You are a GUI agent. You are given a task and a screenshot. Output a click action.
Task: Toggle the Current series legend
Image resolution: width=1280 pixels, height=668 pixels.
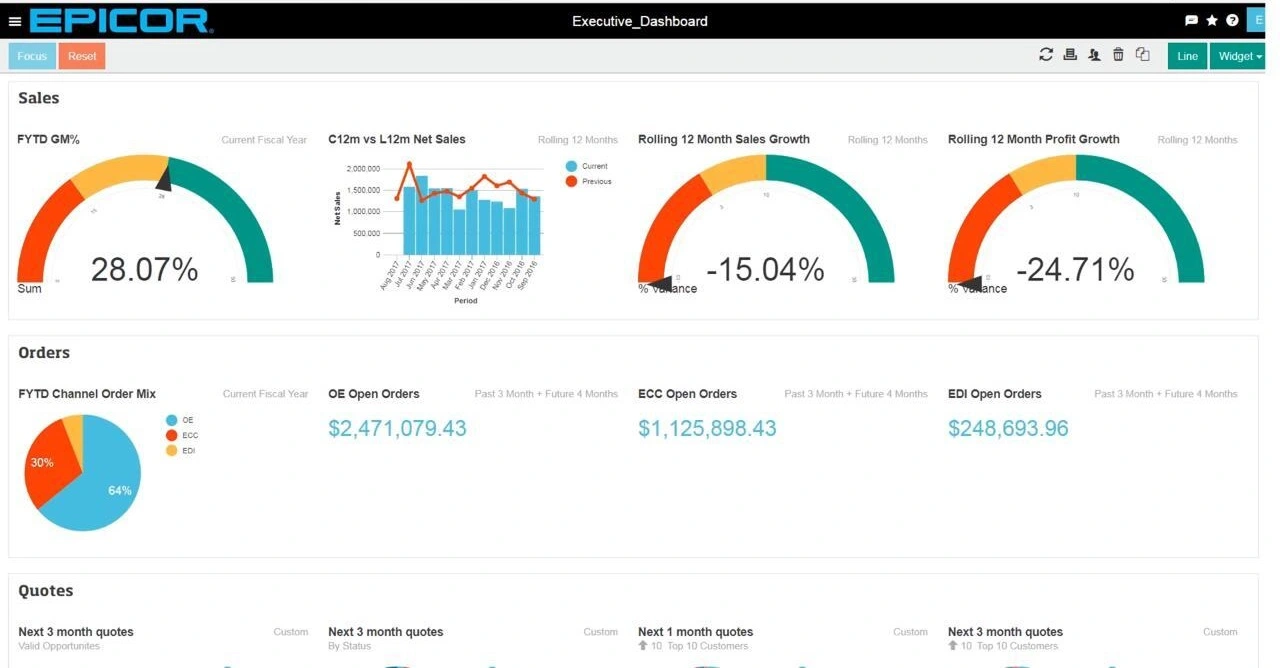click(585, 166)
